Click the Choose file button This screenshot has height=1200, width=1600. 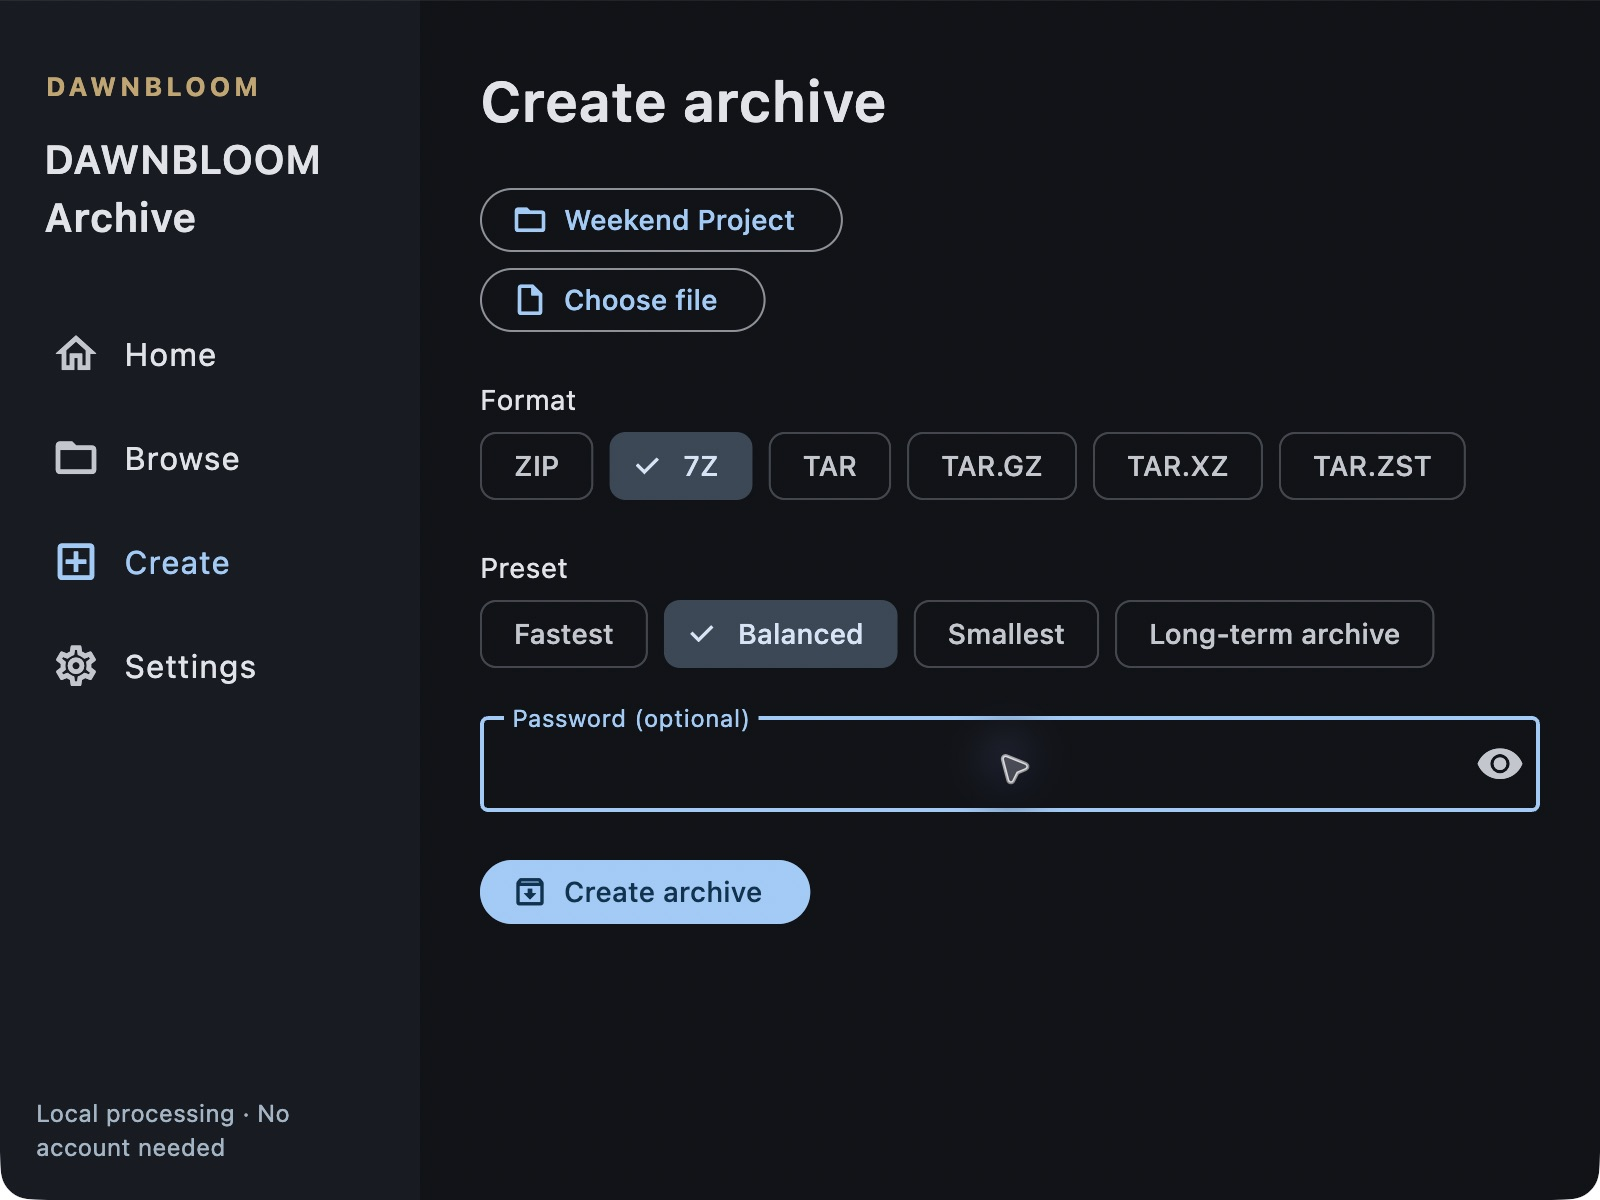[x=622, y=300]
